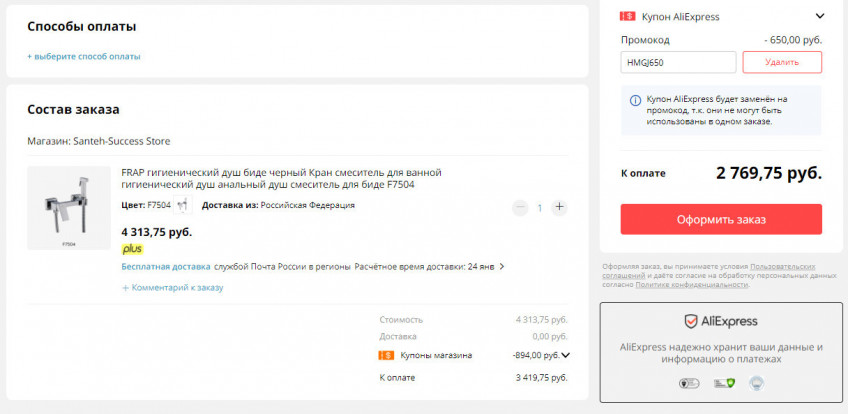This screenshot has height=414, width=848.
Task: Click the F7504 color variant thumbnail icon
Action: coord(183,205)
